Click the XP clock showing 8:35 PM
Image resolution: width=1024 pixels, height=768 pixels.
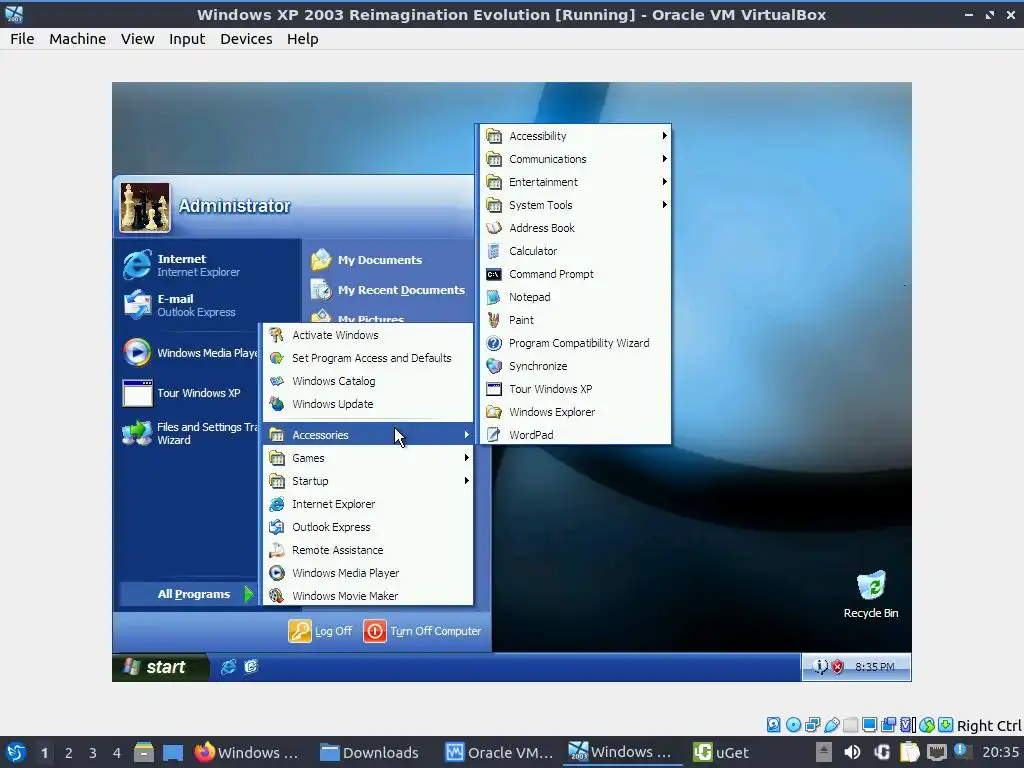tap(874, 667)
